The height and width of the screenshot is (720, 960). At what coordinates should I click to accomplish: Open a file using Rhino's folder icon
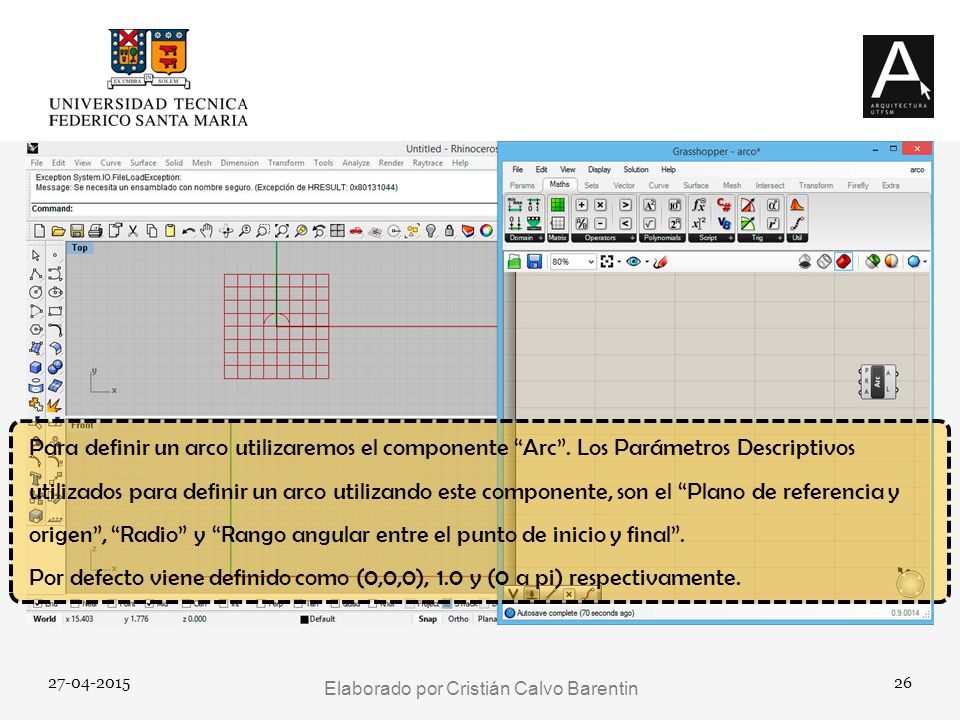(58, 231)
